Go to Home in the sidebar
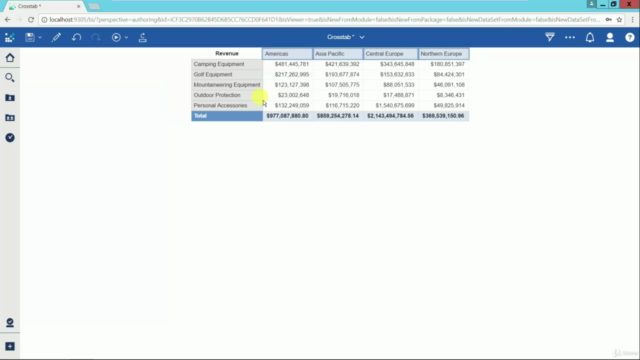 click(x=10, y=58)
